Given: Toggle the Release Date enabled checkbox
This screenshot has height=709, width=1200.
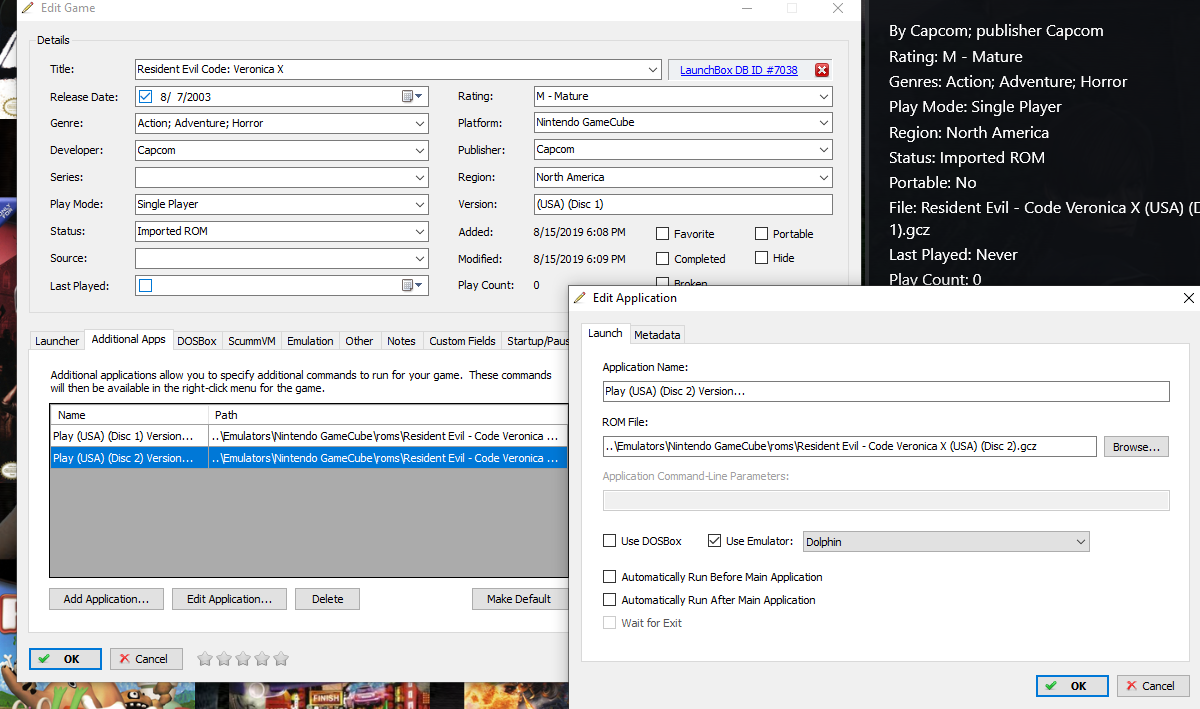Looking at the screenshot, I should click(146, 97).
